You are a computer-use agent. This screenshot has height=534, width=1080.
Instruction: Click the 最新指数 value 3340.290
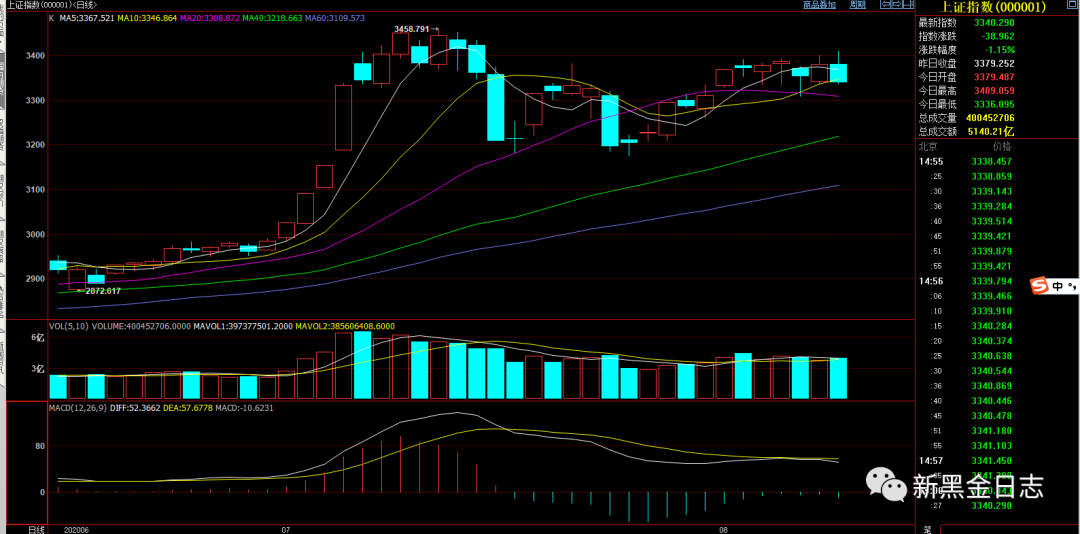pyautogui.click(x=994, y=23)
